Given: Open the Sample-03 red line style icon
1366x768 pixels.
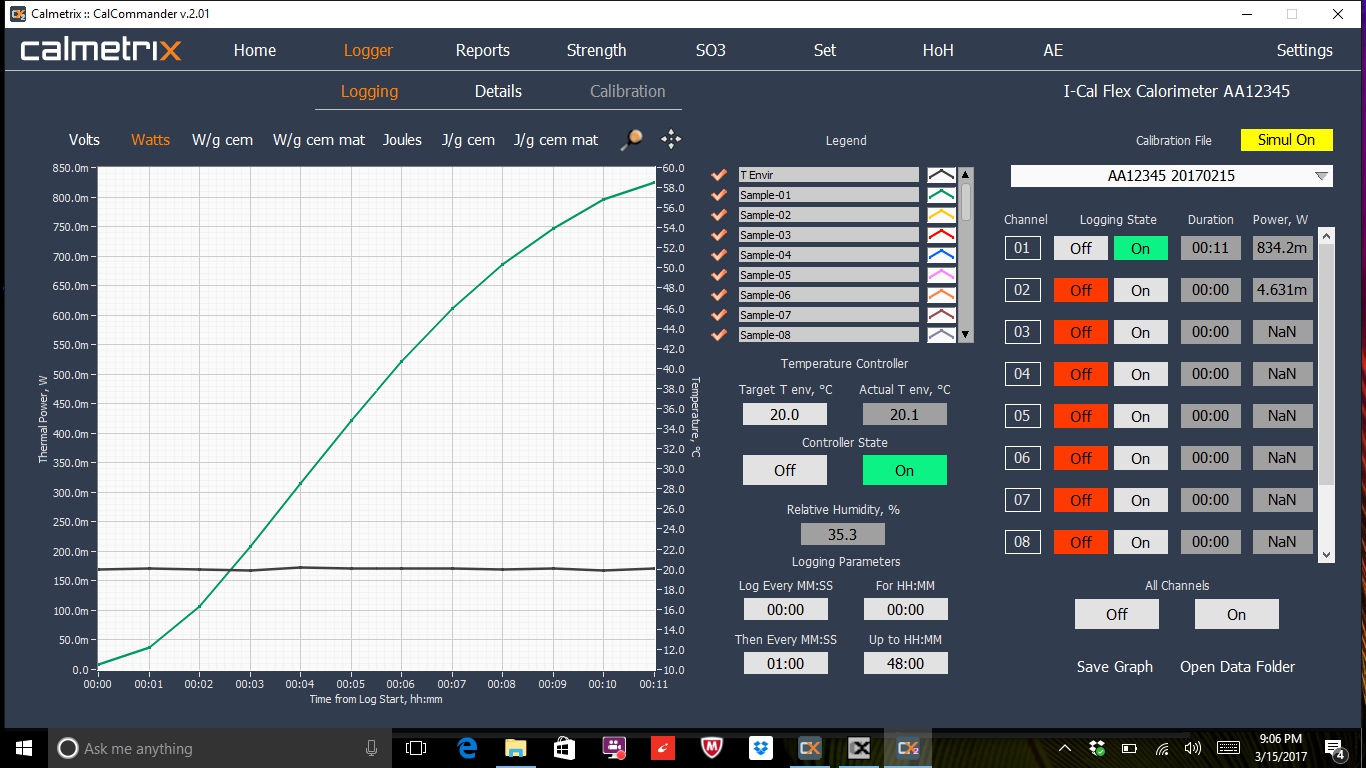Looking at the screenshot, I should [x=941, y=235].
